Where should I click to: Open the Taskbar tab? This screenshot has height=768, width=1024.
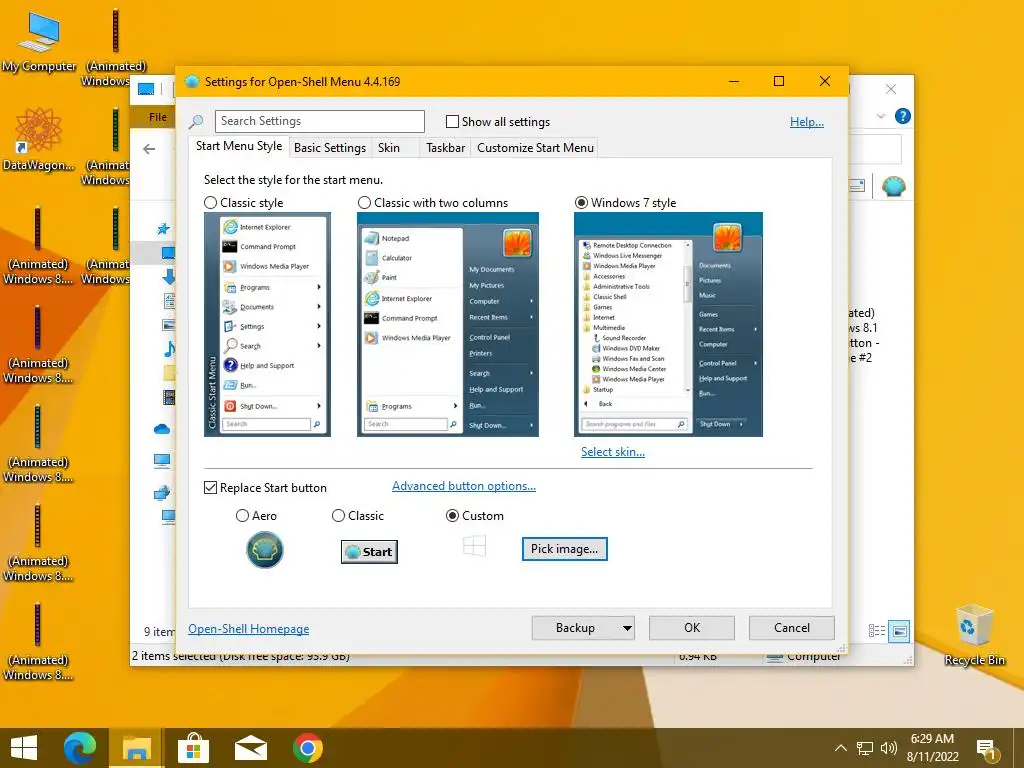pyautogui.click(x=445, y=148)
